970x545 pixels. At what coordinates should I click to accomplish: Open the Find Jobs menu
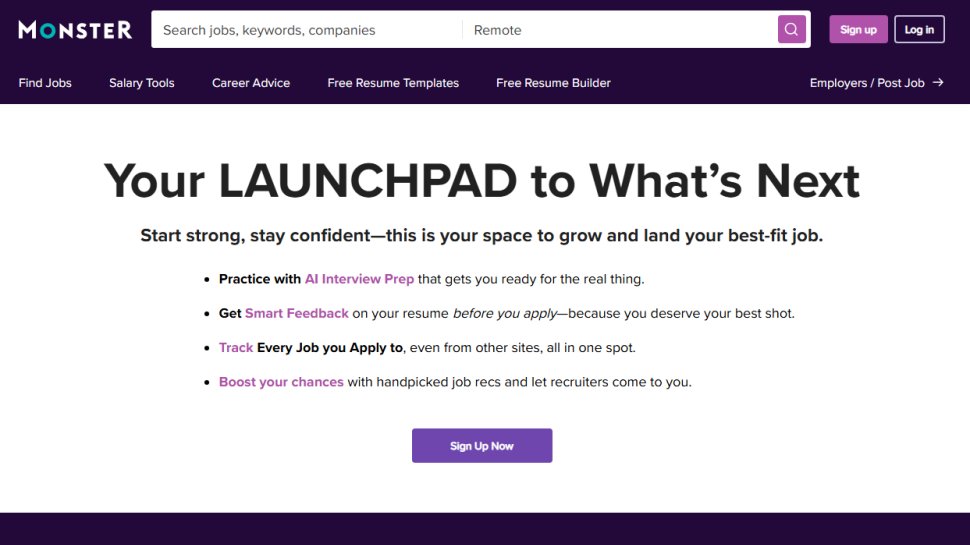coord(45,83)
